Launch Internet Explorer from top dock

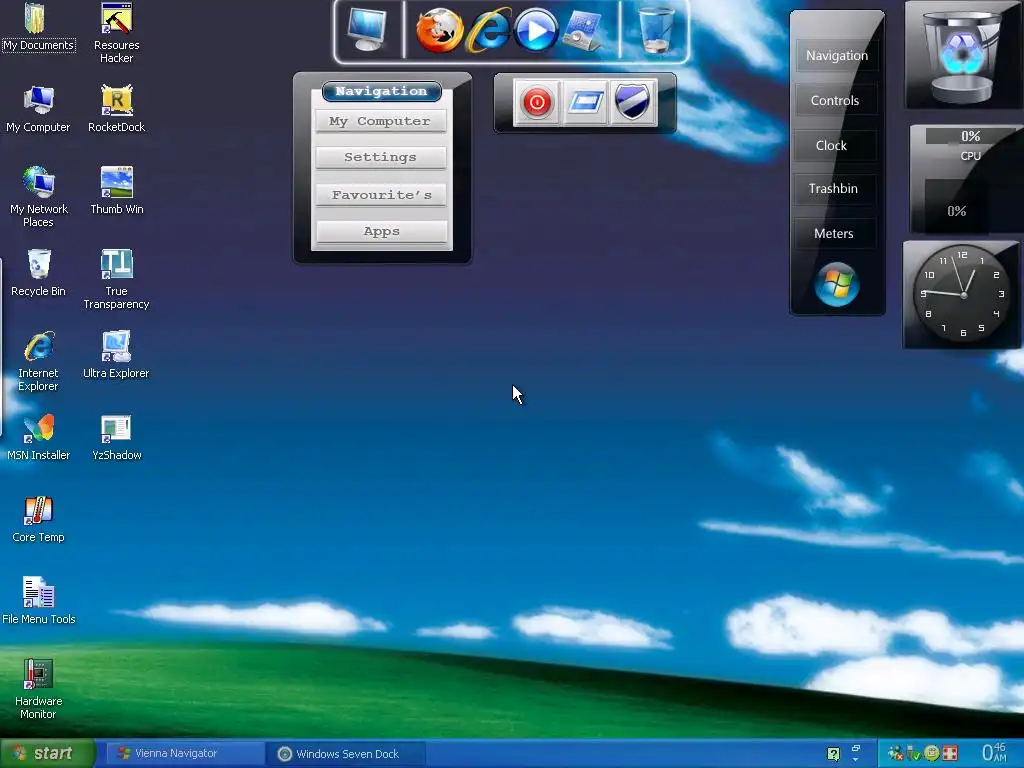point(488,30)
